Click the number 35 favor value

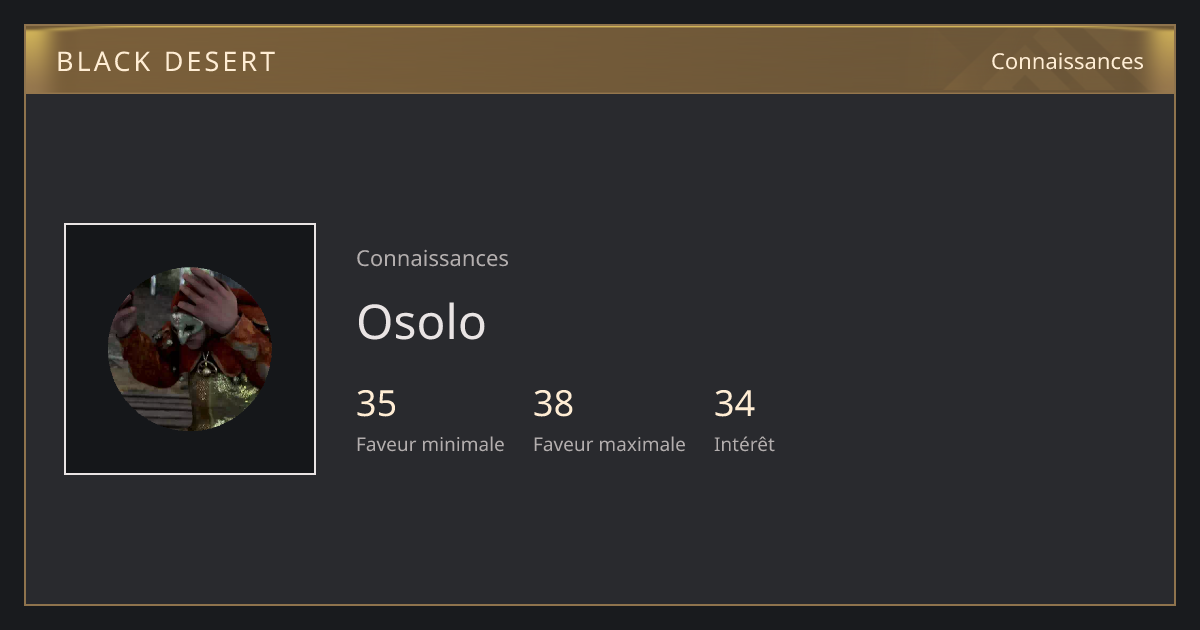coord(376,404)
